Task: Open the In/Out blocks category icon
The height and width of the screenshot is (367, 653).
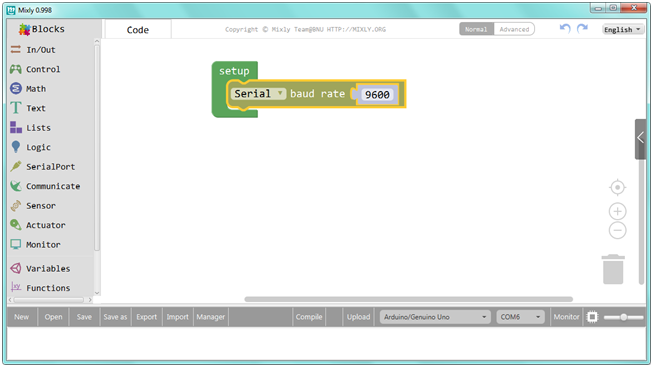Action: tap(15, 49)
